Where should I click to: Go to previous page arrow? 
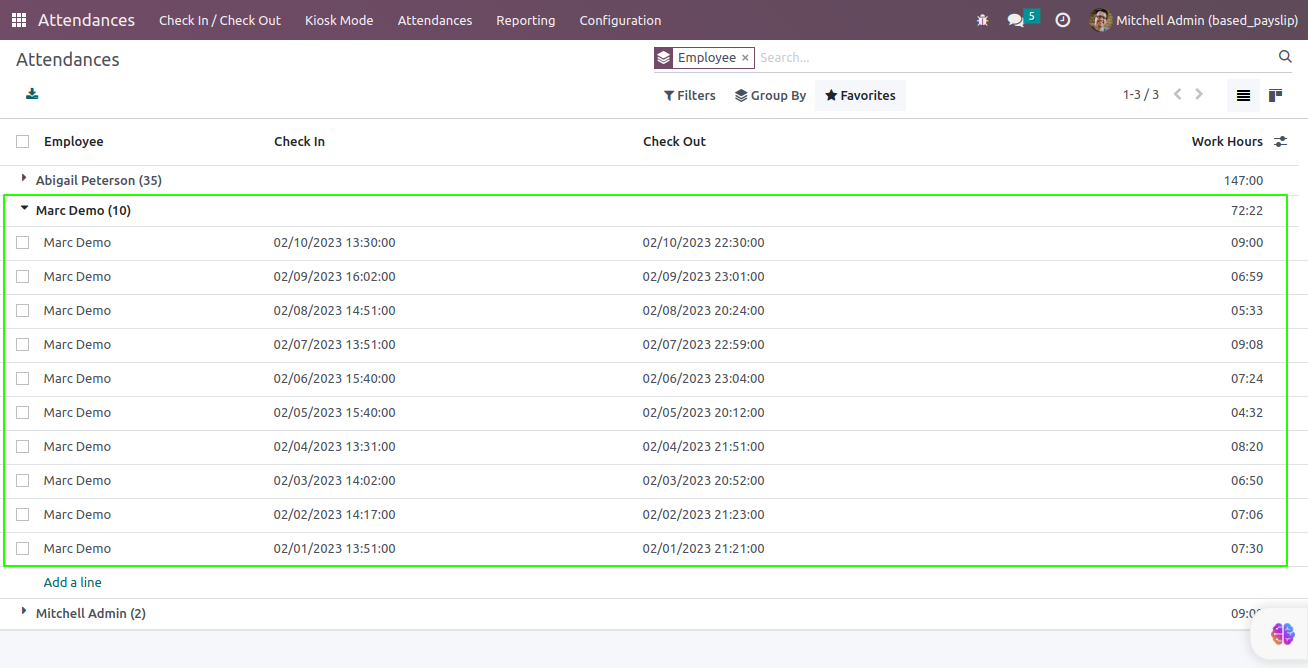pos(1178,94)
